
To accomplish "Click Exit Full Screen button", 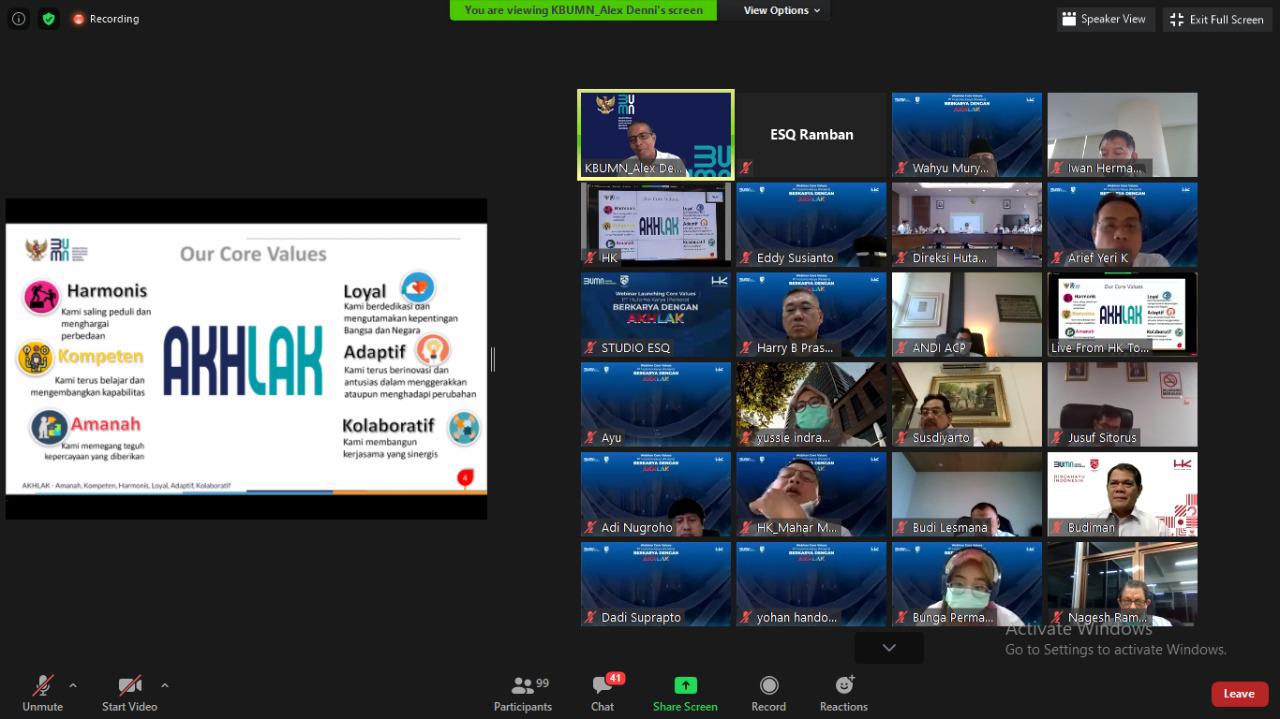I will pyautogui.click(x=1217, y=19).
